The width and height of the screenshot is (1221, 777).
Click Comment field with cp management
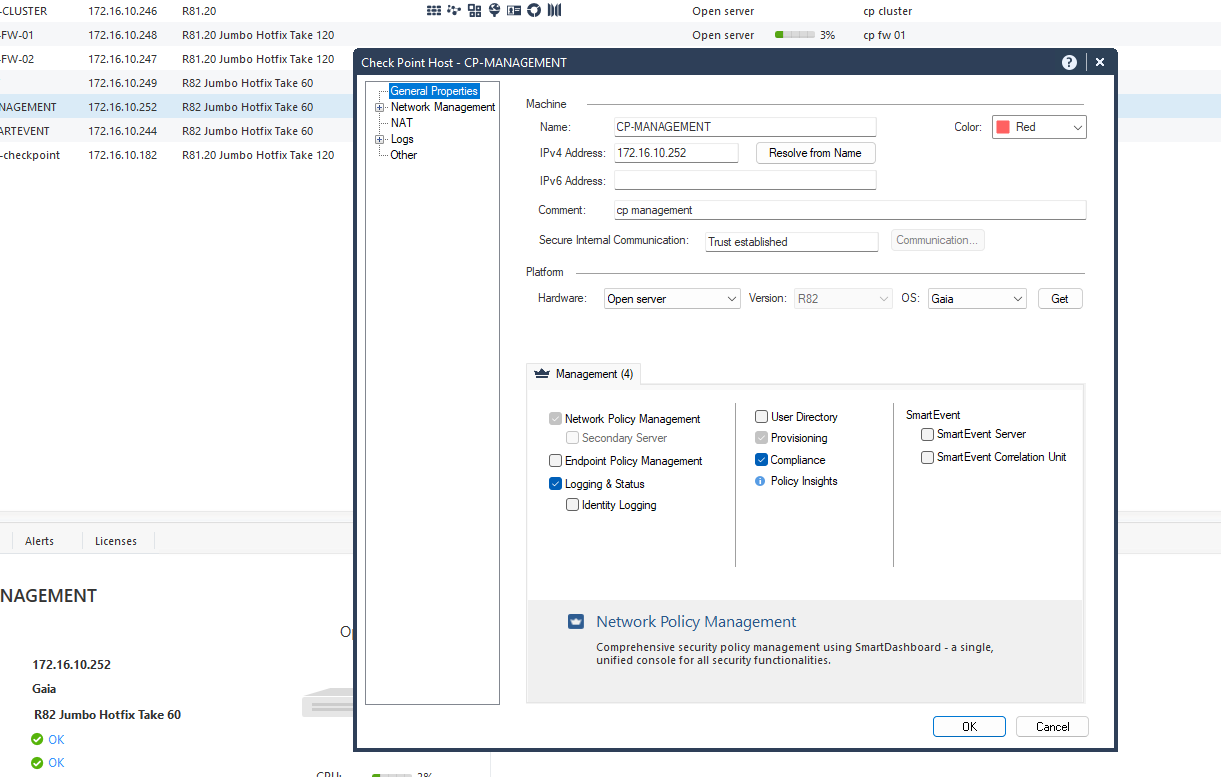coord(850,210)
